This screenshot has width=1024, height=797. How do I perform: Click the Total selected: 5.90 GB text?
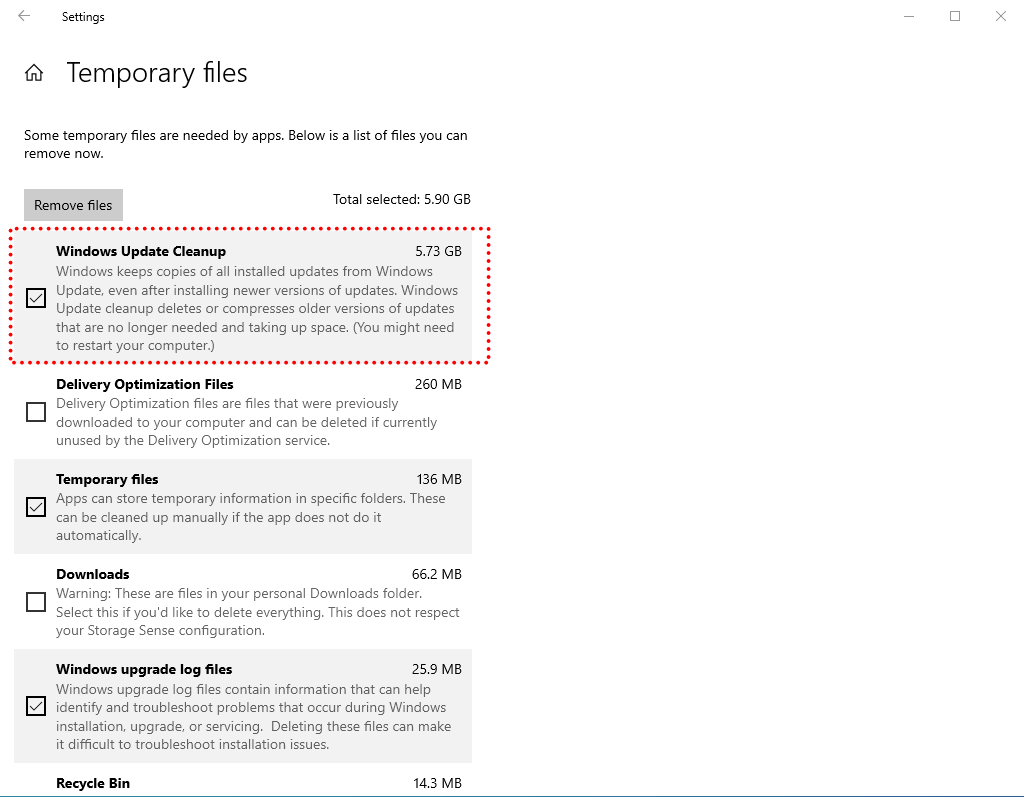[x=402, y=199]
